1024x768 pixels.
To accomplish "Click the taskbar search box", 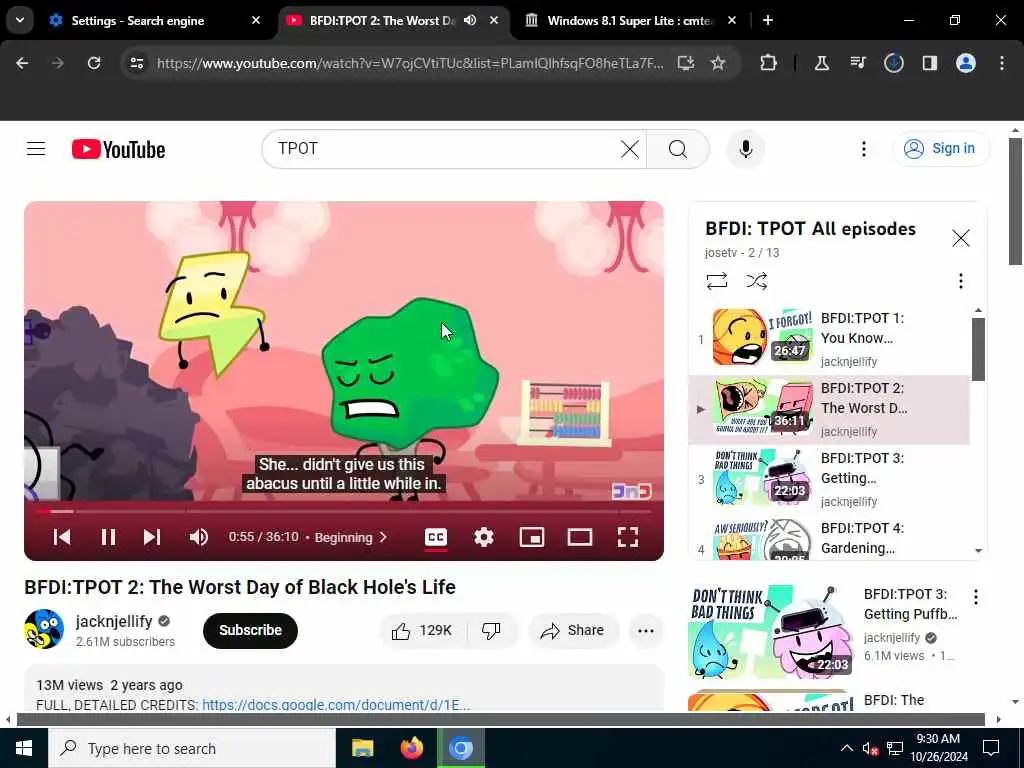I will (x=191, y=748).
